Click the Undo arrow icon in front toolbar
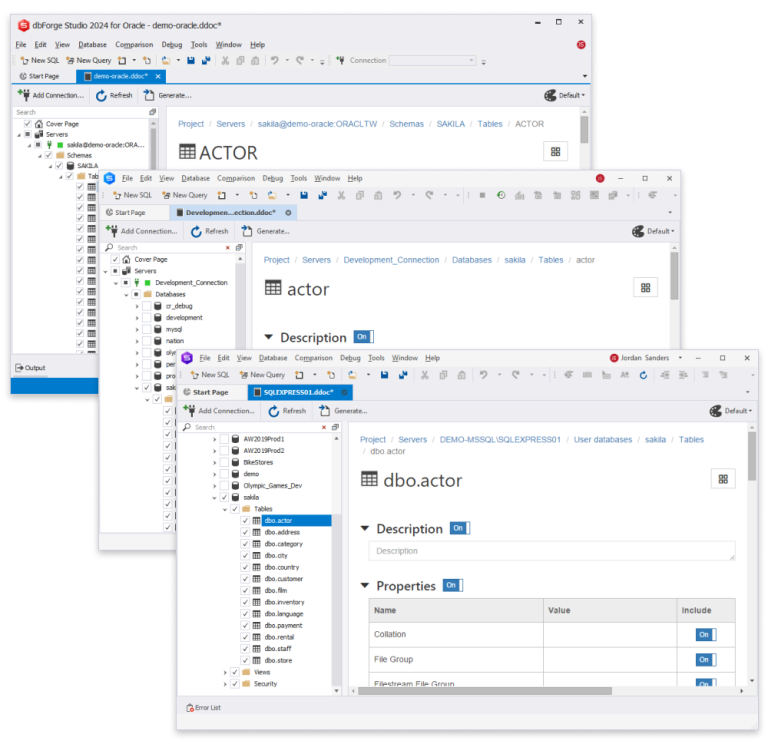Image resolution: width=768 pixels, height=744 pixels. pos(483,375)
